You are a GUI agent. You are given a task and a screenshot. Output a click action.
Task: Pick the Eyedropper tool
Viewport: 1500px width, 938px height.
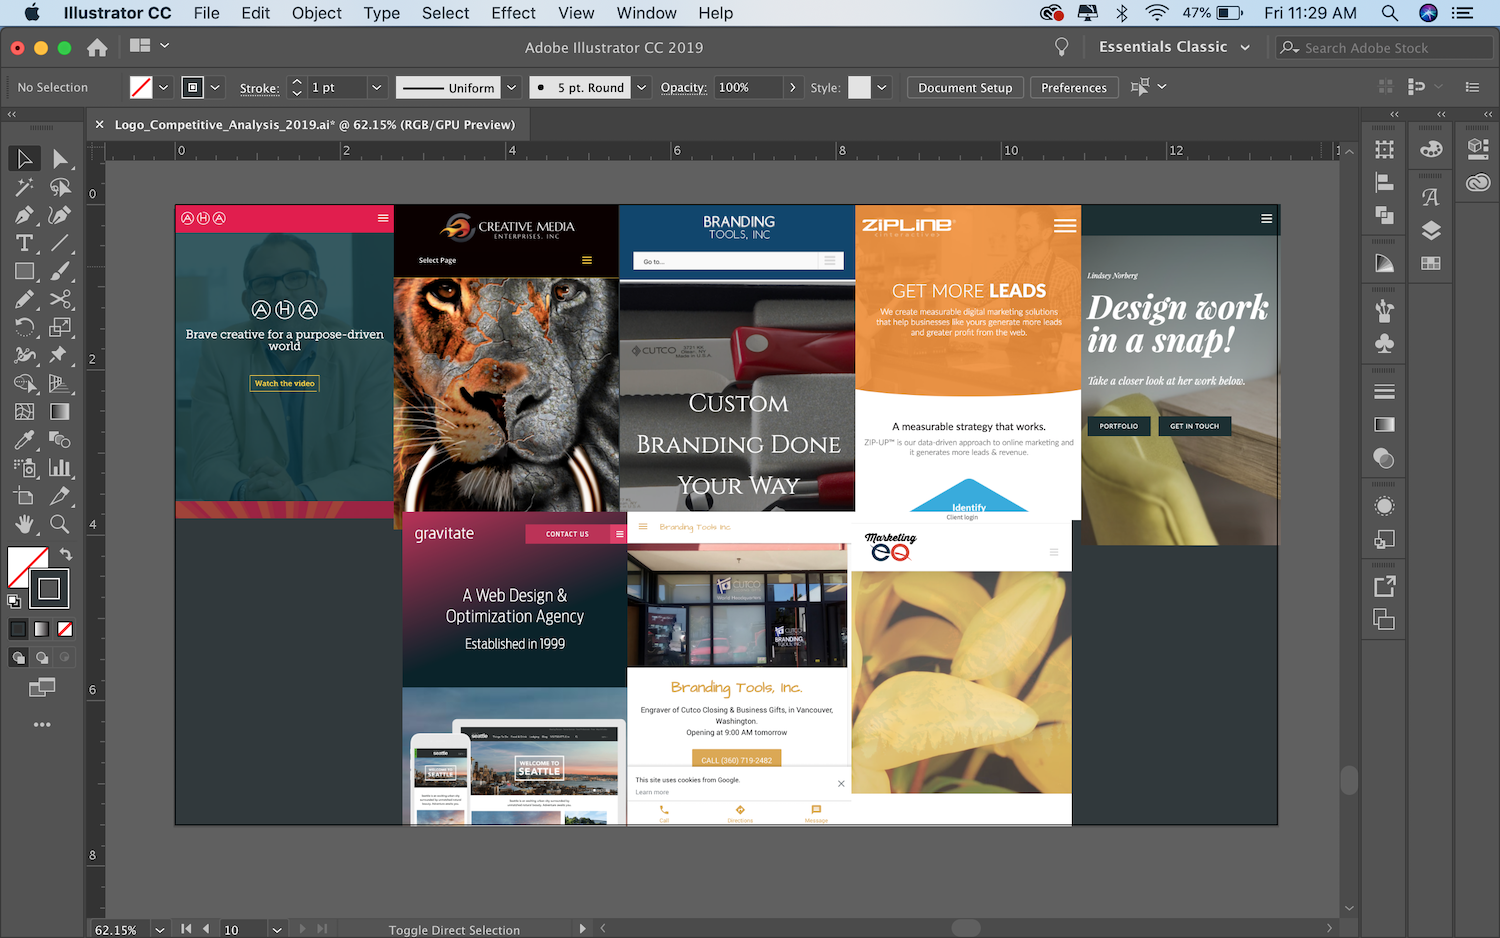(x=24, y=439)
